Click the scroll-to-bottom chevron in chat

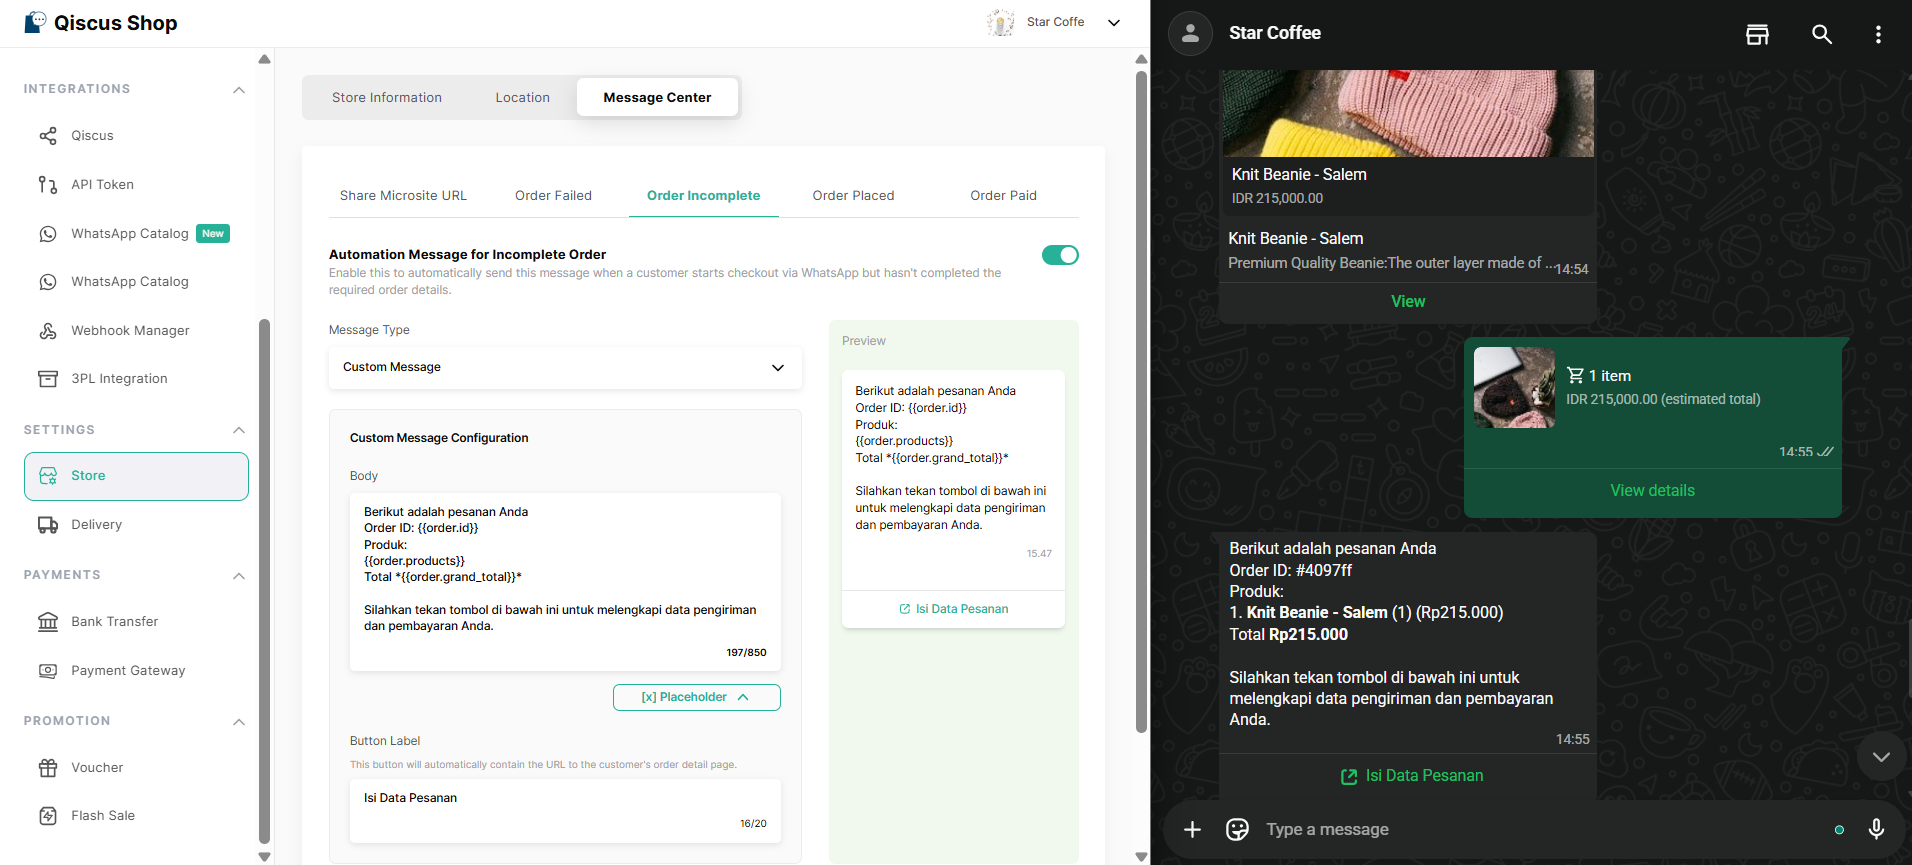click(x=1881, y=757)
